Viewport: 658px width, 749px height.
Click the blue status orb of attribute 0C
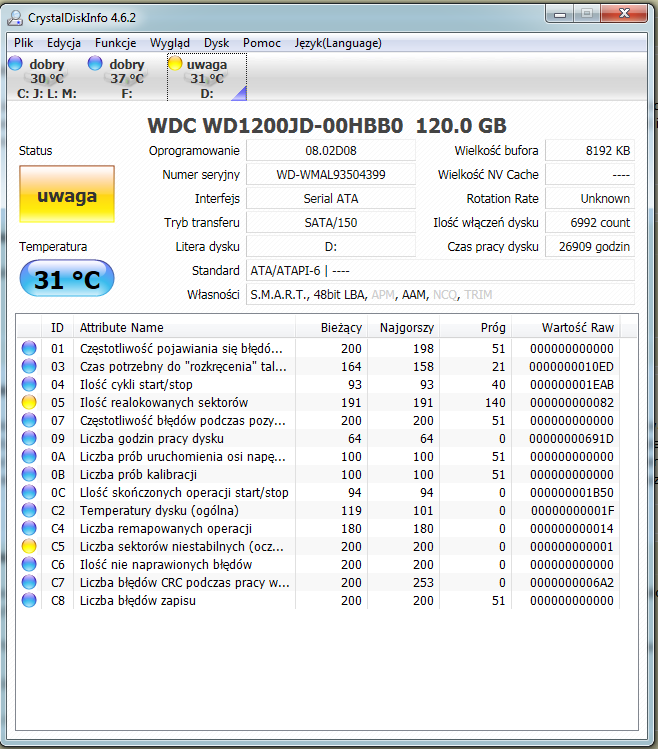tap(29, 492)
